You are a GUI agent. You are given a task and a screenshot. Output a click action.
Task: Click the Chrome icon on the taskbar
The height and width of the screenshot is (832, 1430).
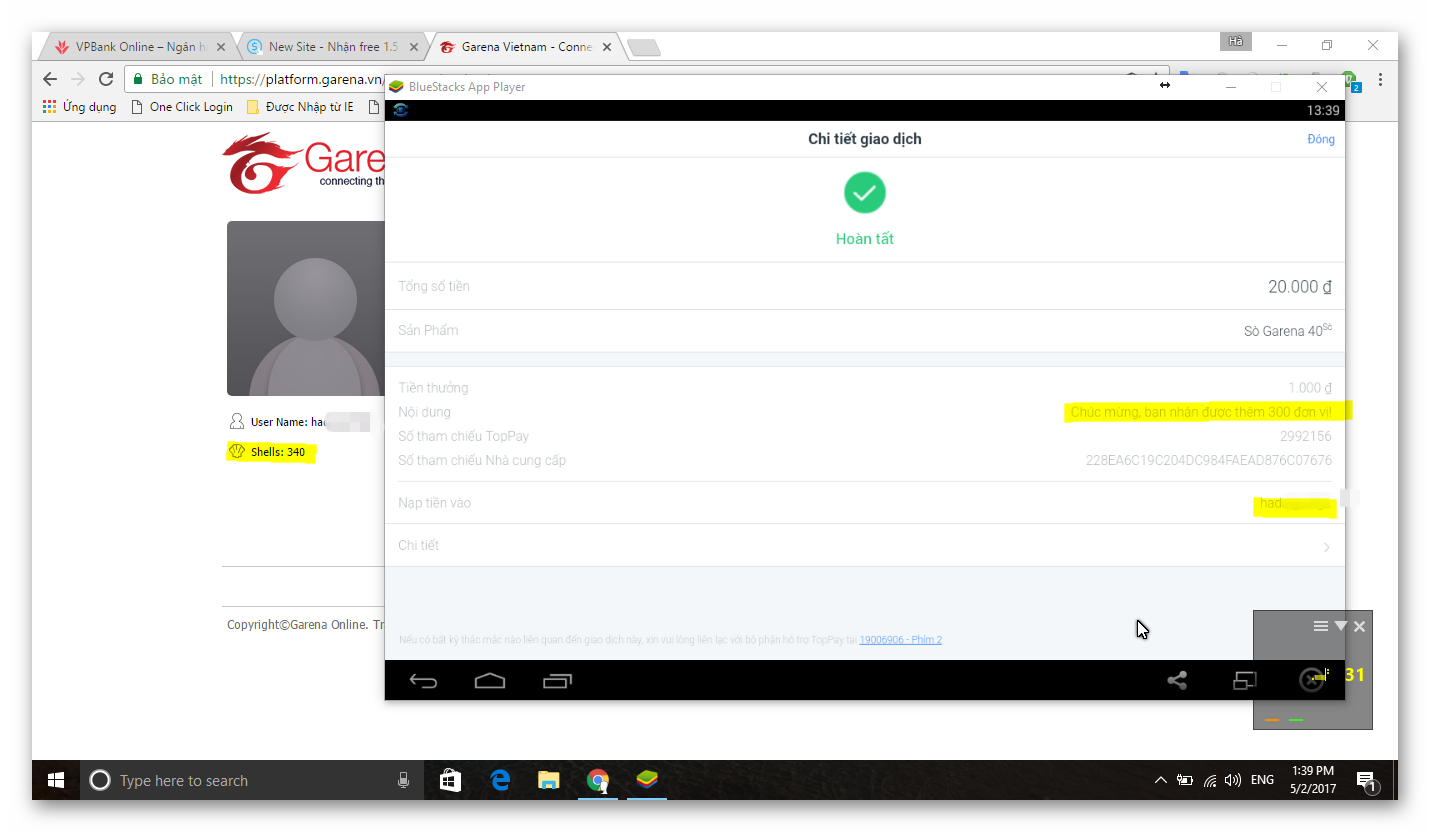click(x=598, y=780)
